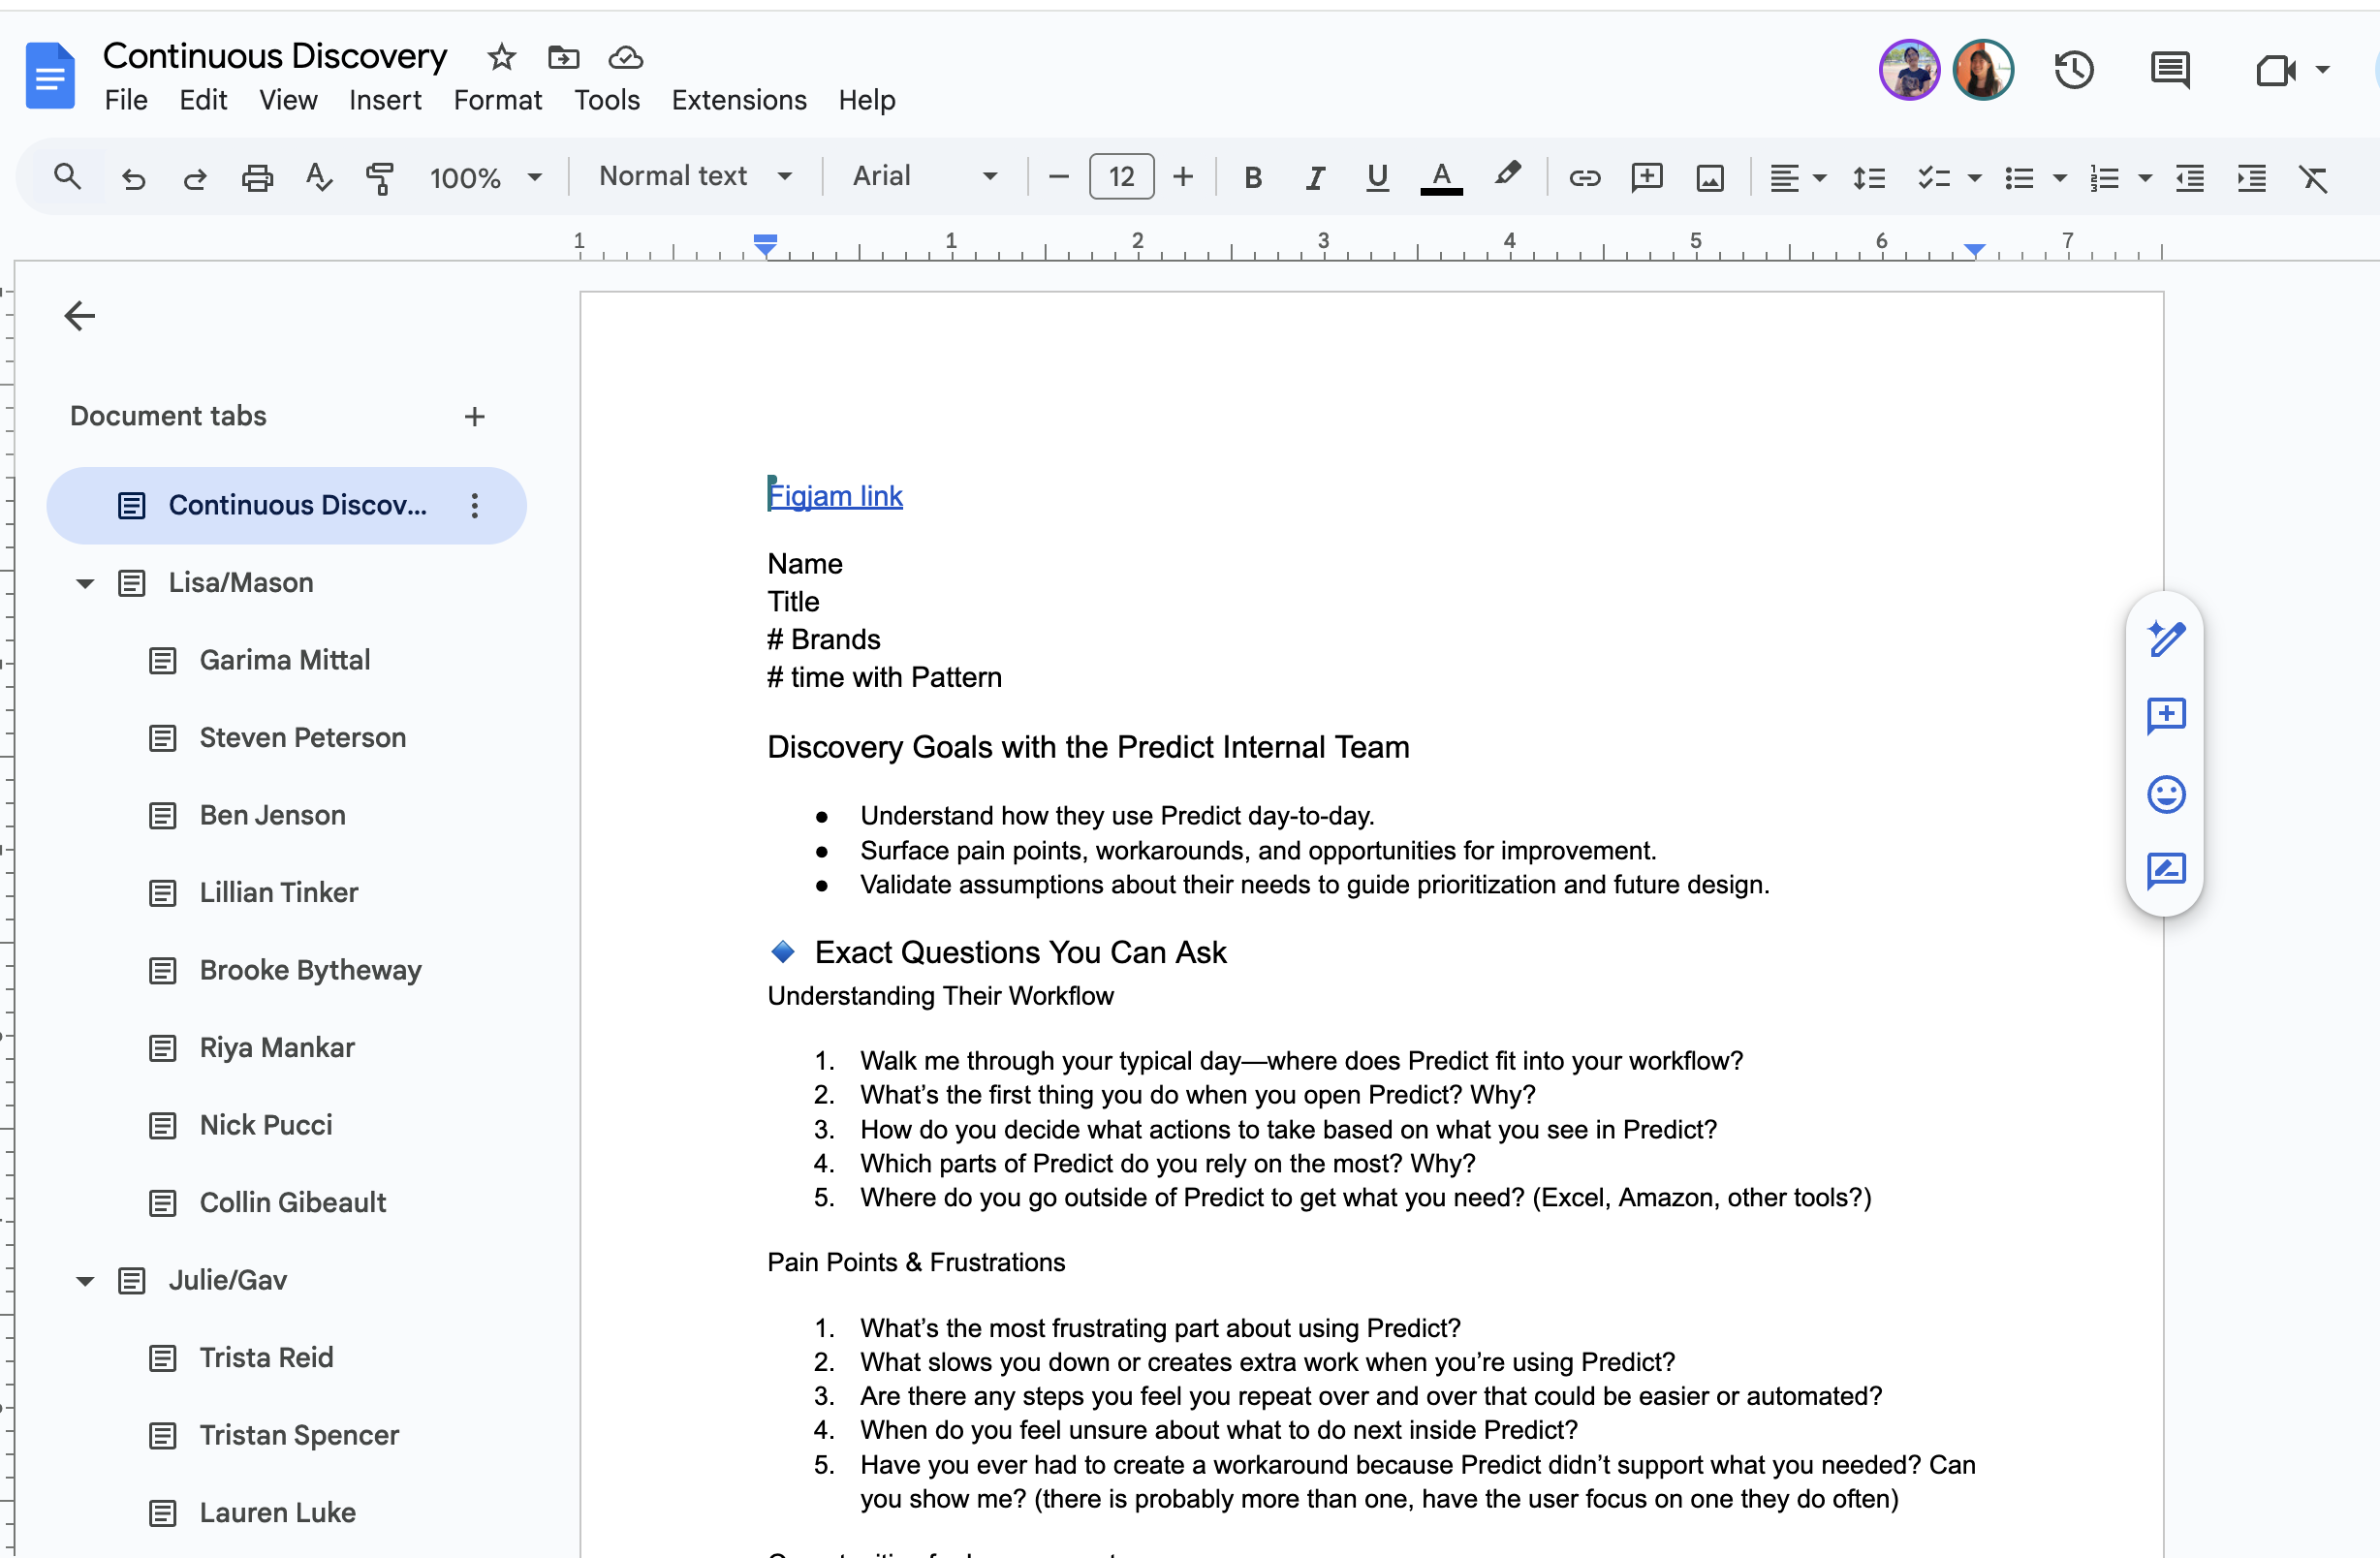Open the bulleted list options arrow
Screen dimensions: 2380x1558
tap(2060, 178)
